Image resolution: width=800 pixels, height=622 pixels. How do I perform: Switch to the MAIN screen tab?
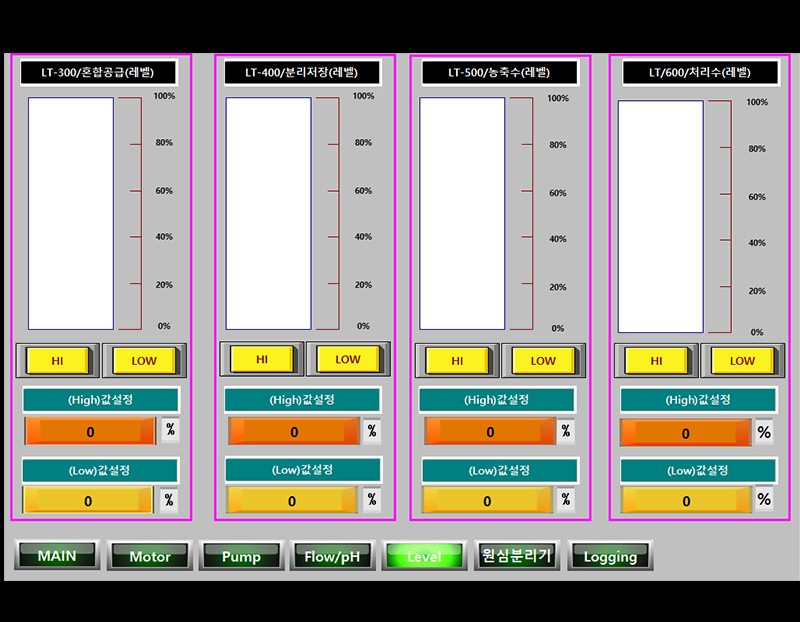57,555
